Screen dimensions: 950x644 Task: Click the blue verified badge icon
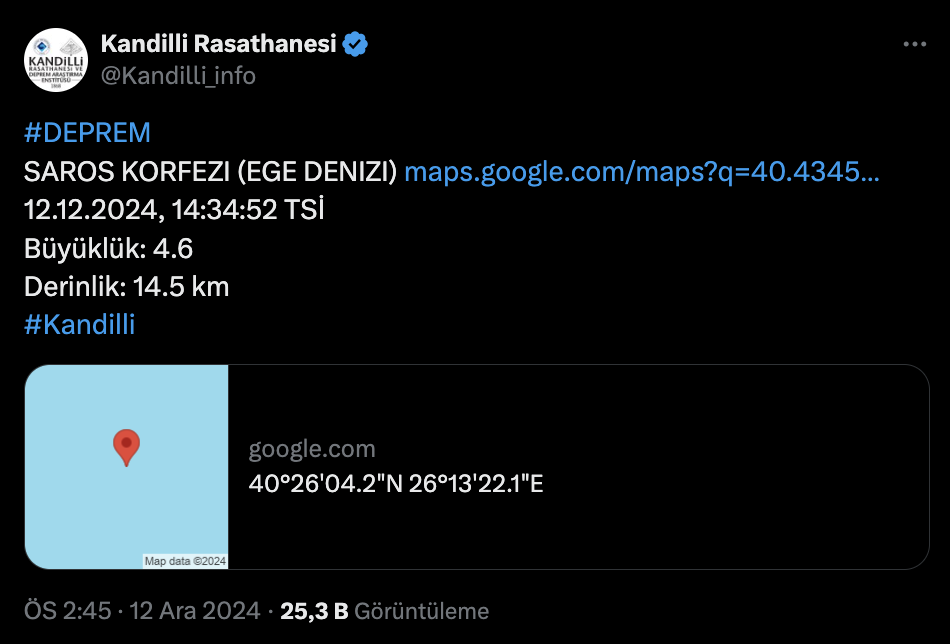pos(355,44)
